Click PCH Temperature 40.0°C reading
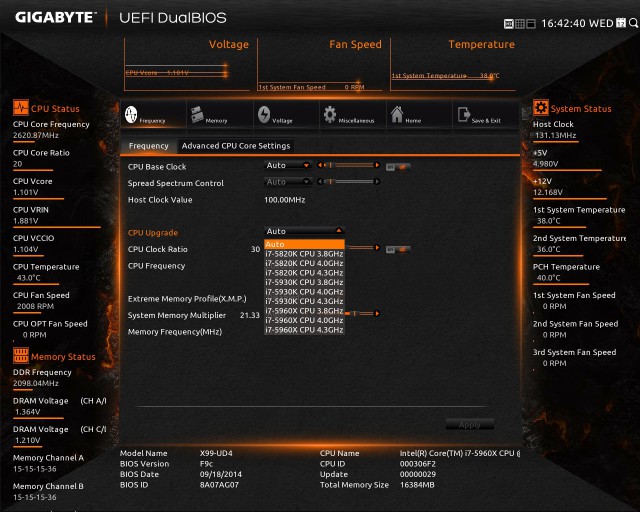The width and height of the screenshot is (640, 512). 549,278
